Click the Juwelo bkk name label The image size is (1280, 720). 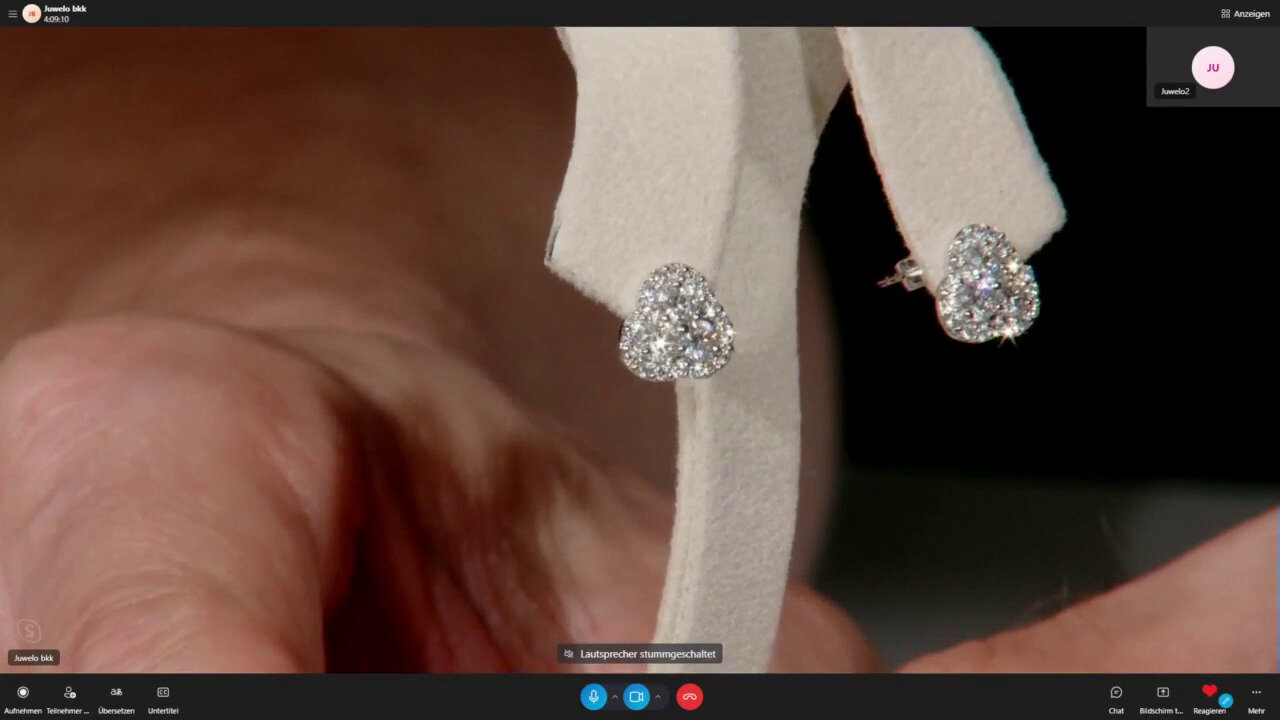pos(34,658)
